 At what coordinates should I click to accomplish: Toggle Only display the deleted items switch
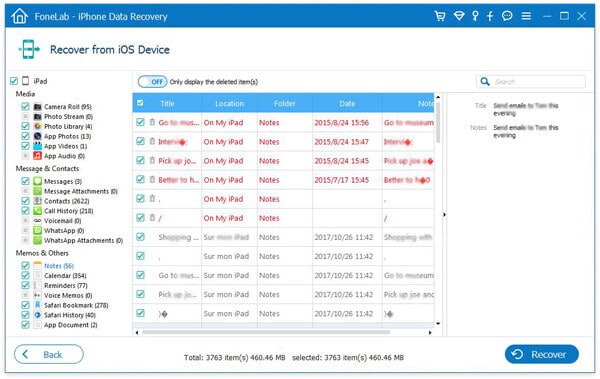(152, 82)
